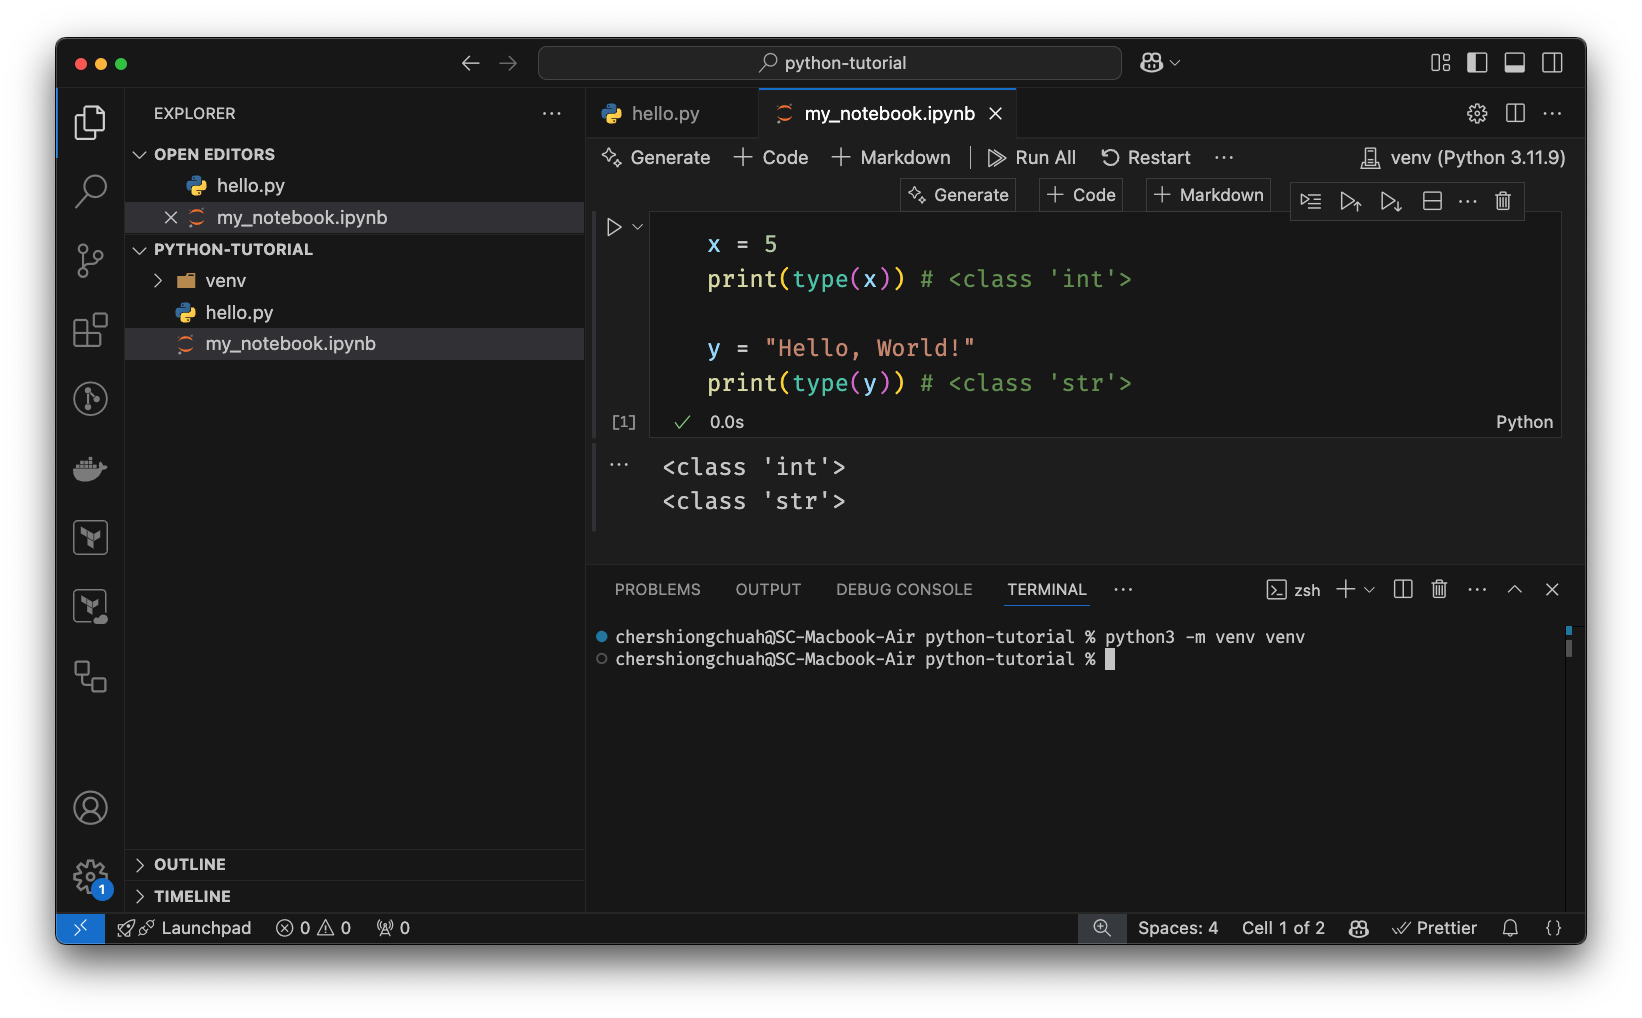
Task: Select the venv (Python 3.11.9) kernel
Action: [x=1463, y=157]
